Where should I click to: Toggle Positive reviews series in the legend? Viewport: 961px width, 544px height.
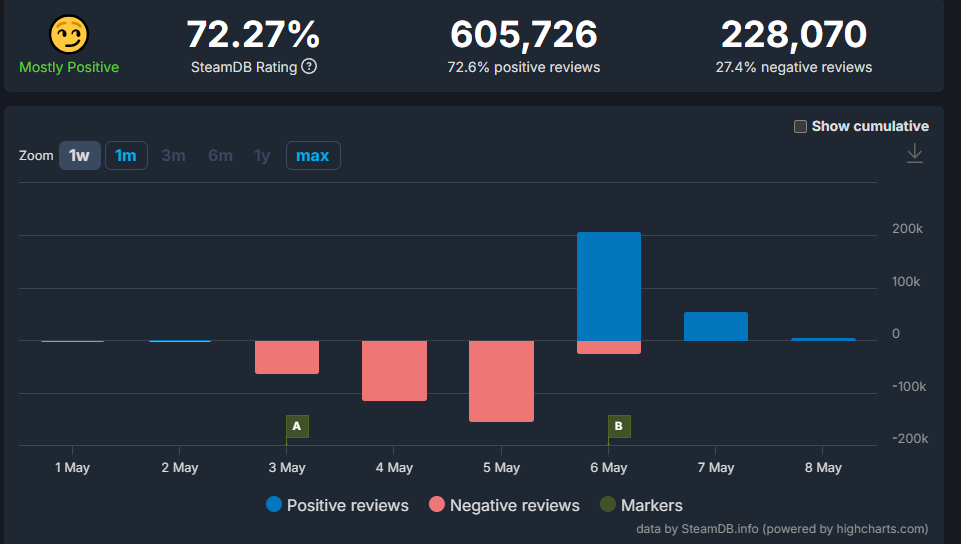coord(347,505)
